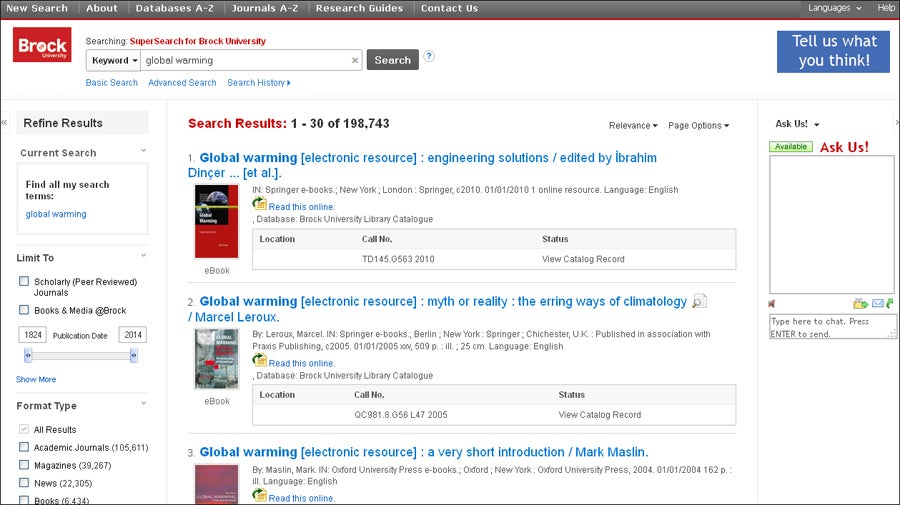The width and height of the screenshot is (900, 505).
Task: Click the Read this online icon for Maslin's book
Action: pyautogui.click(x=259, y=495)
